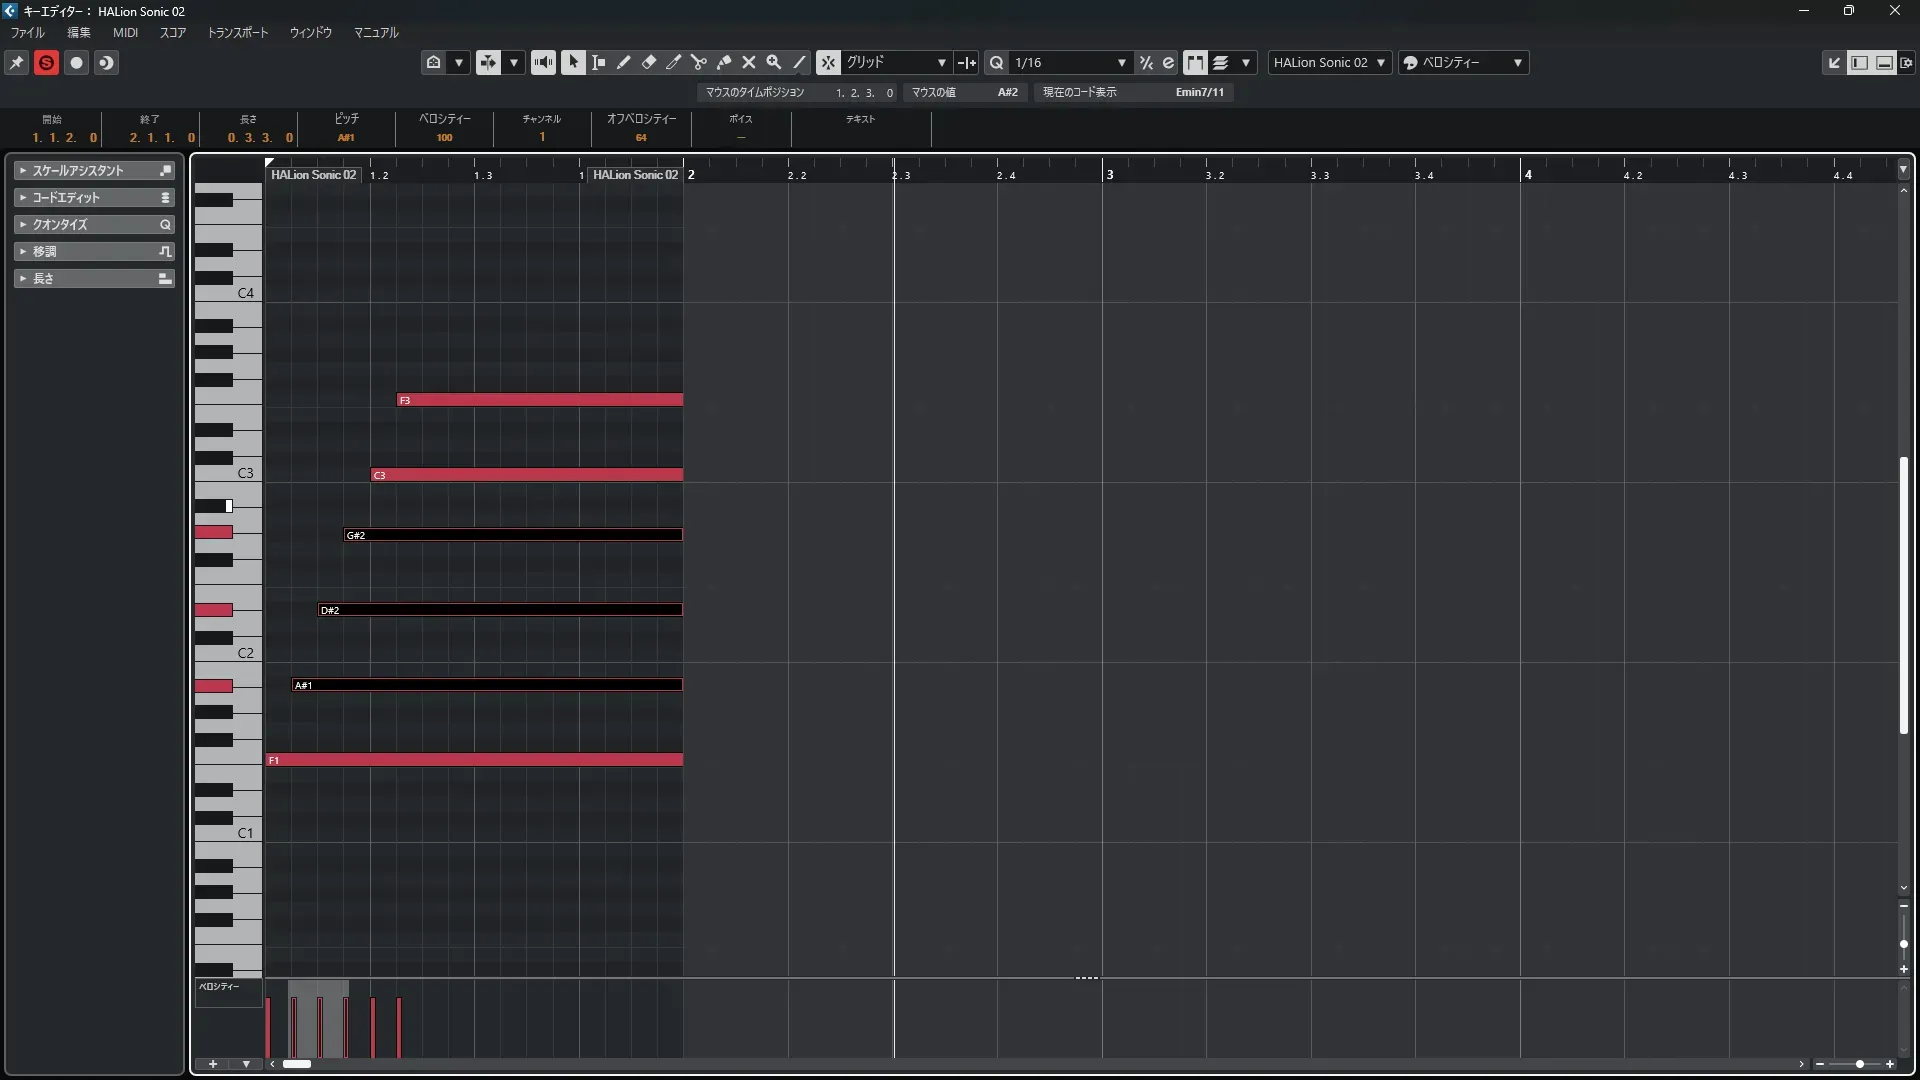The width and height of the screenshot is (1920, 1080).
Task: Select the Zoom magnifier tool
Action: [x=774, y=62]
